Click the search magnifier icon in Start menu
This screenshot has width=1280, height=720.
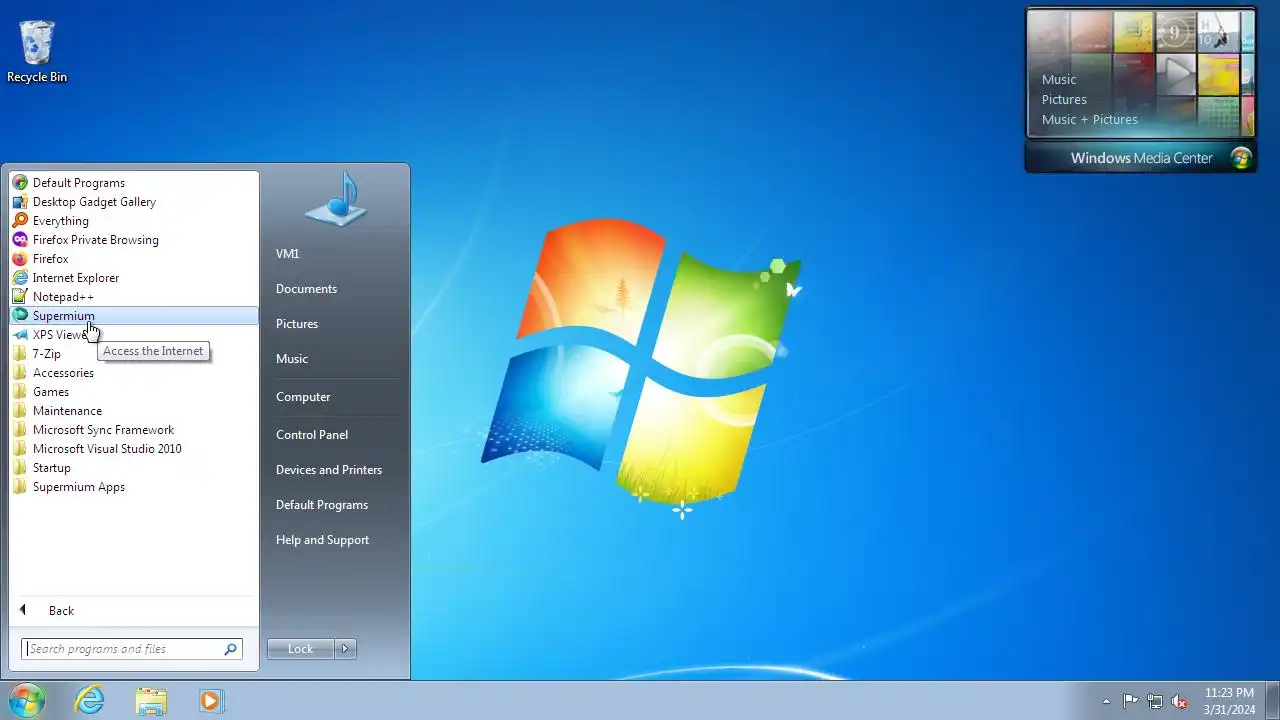click(x=231, y=649)
